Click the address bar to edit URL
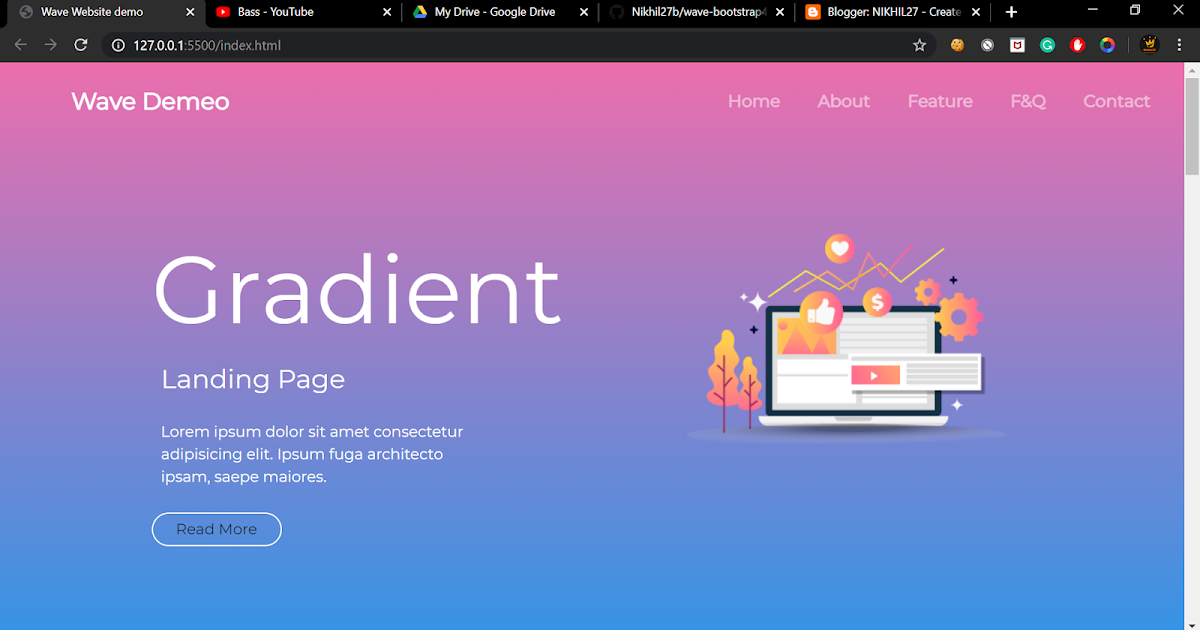This screenshot has height=630, width=1200. (400, 45)
